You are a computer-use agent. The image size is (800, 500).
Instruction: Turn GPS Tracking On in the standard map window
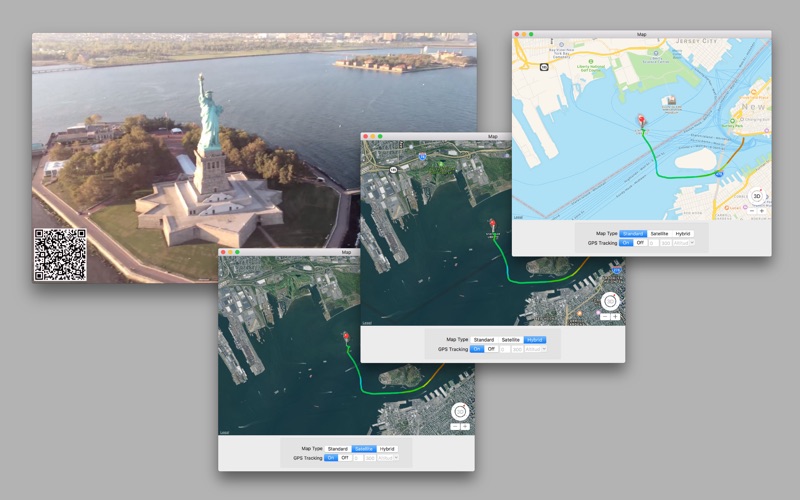[626, 243]
